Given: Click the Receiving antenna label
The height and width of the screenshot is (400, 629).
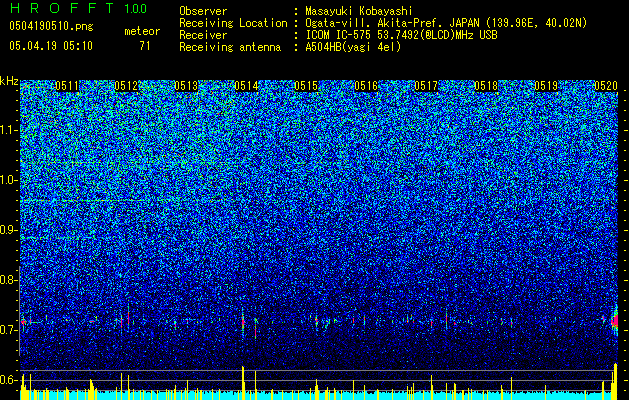Looking at the screenshot, I should 230,47.
